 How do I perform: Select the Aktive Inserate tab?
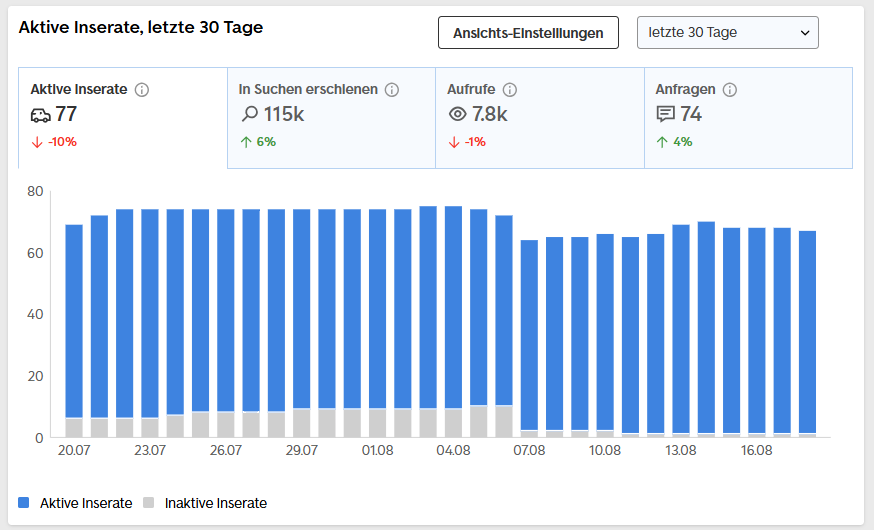click(x=123, y=118)
